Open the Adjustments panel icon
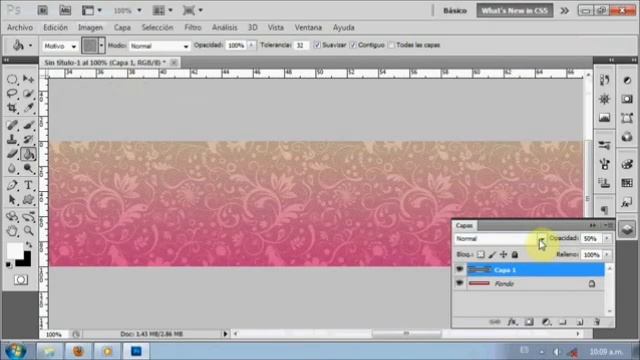640x360 pixels. coord(627,80)
